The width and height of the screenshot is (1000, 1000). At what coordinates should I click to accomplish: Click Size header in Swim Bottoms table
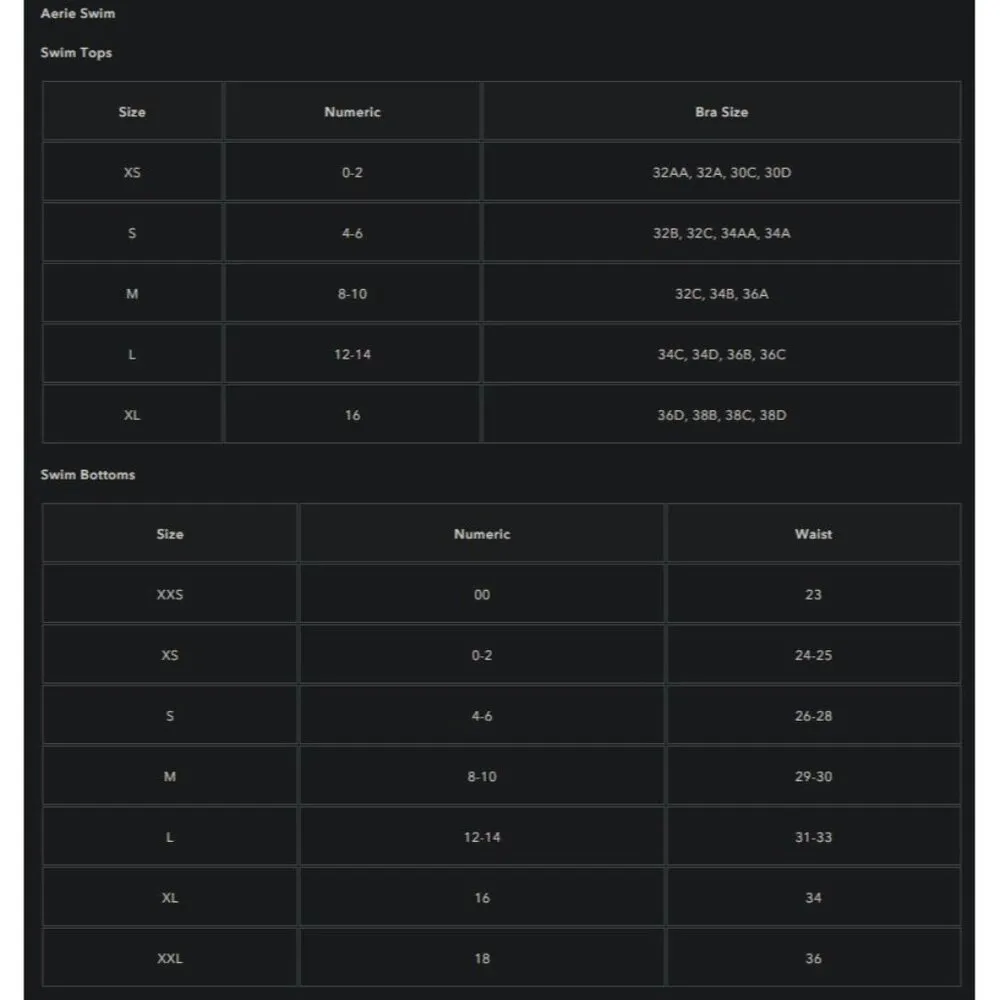pos(170,534)
